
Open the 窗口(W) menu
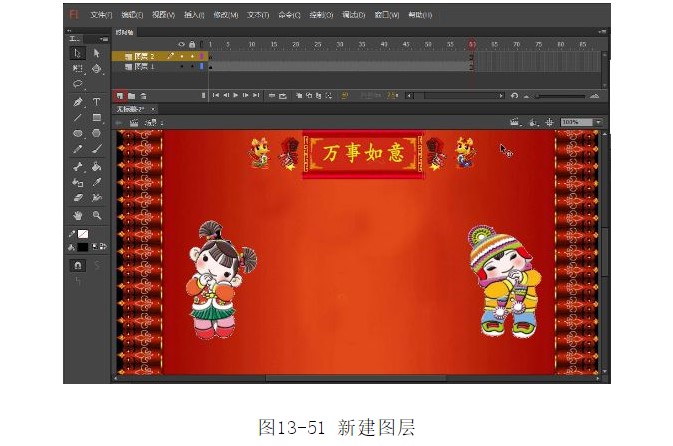[x=387, y=15]
